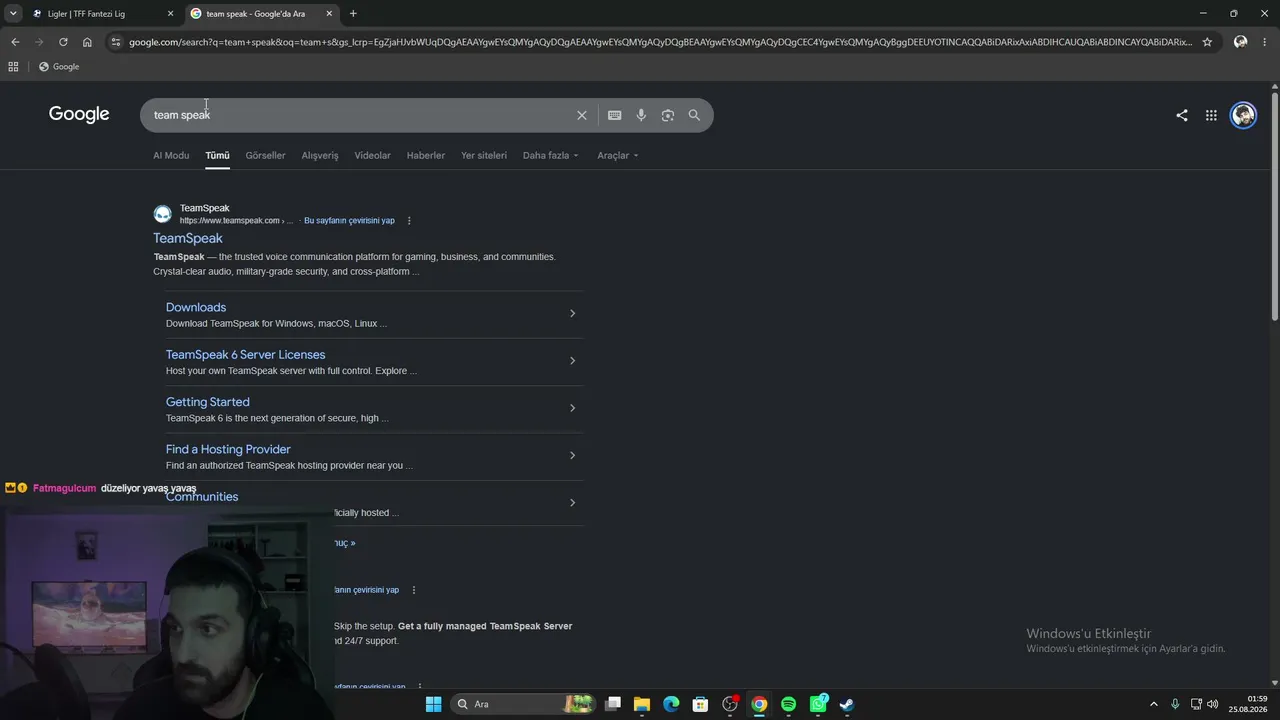1280x720 pixels.
Task: Click the browser address bar URL
Action: (x=660, y=42)
